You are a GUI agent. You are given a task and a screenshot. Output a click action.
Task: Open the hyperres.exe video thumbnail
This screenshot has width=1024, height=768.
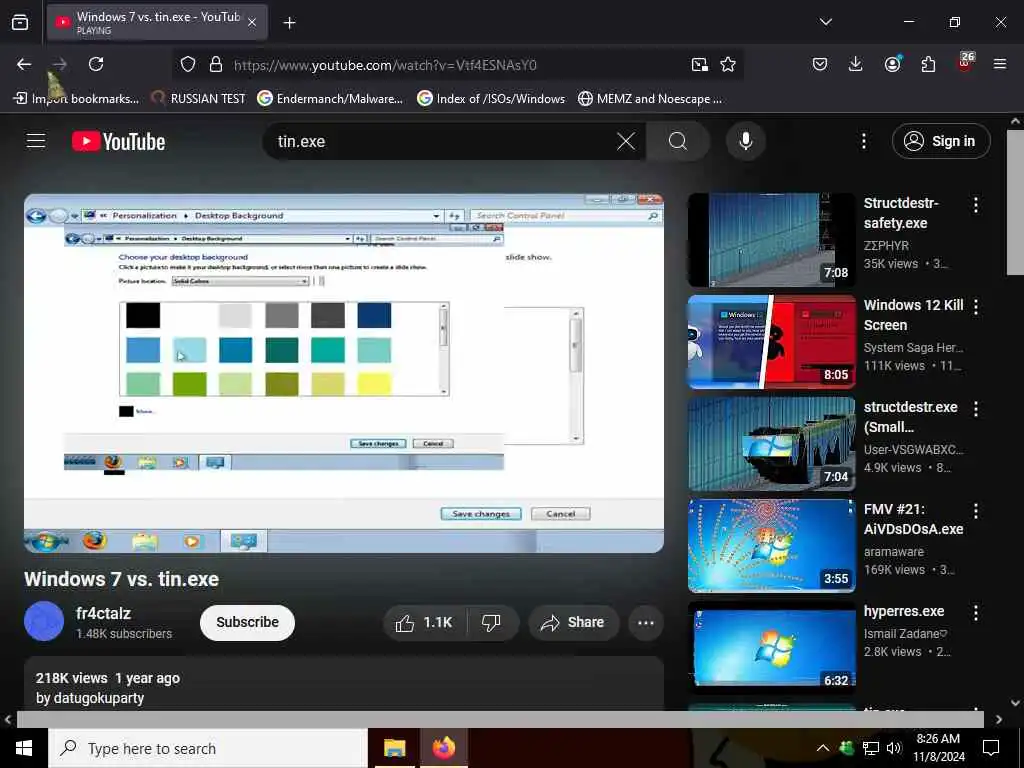[771, 647]
